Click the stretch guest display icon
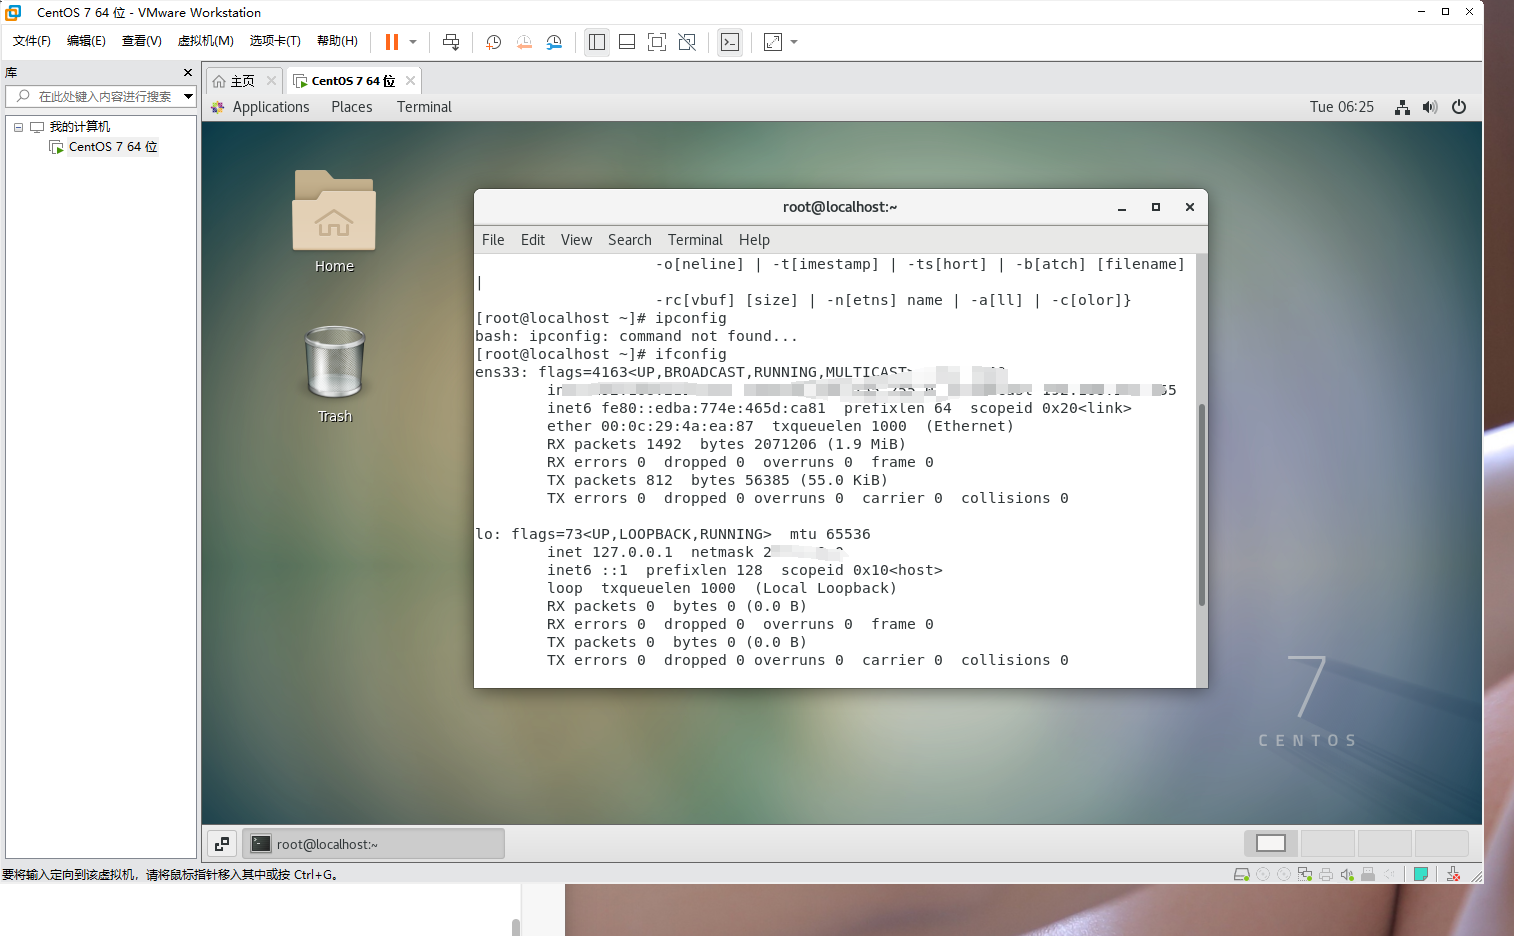 (773, 42)
